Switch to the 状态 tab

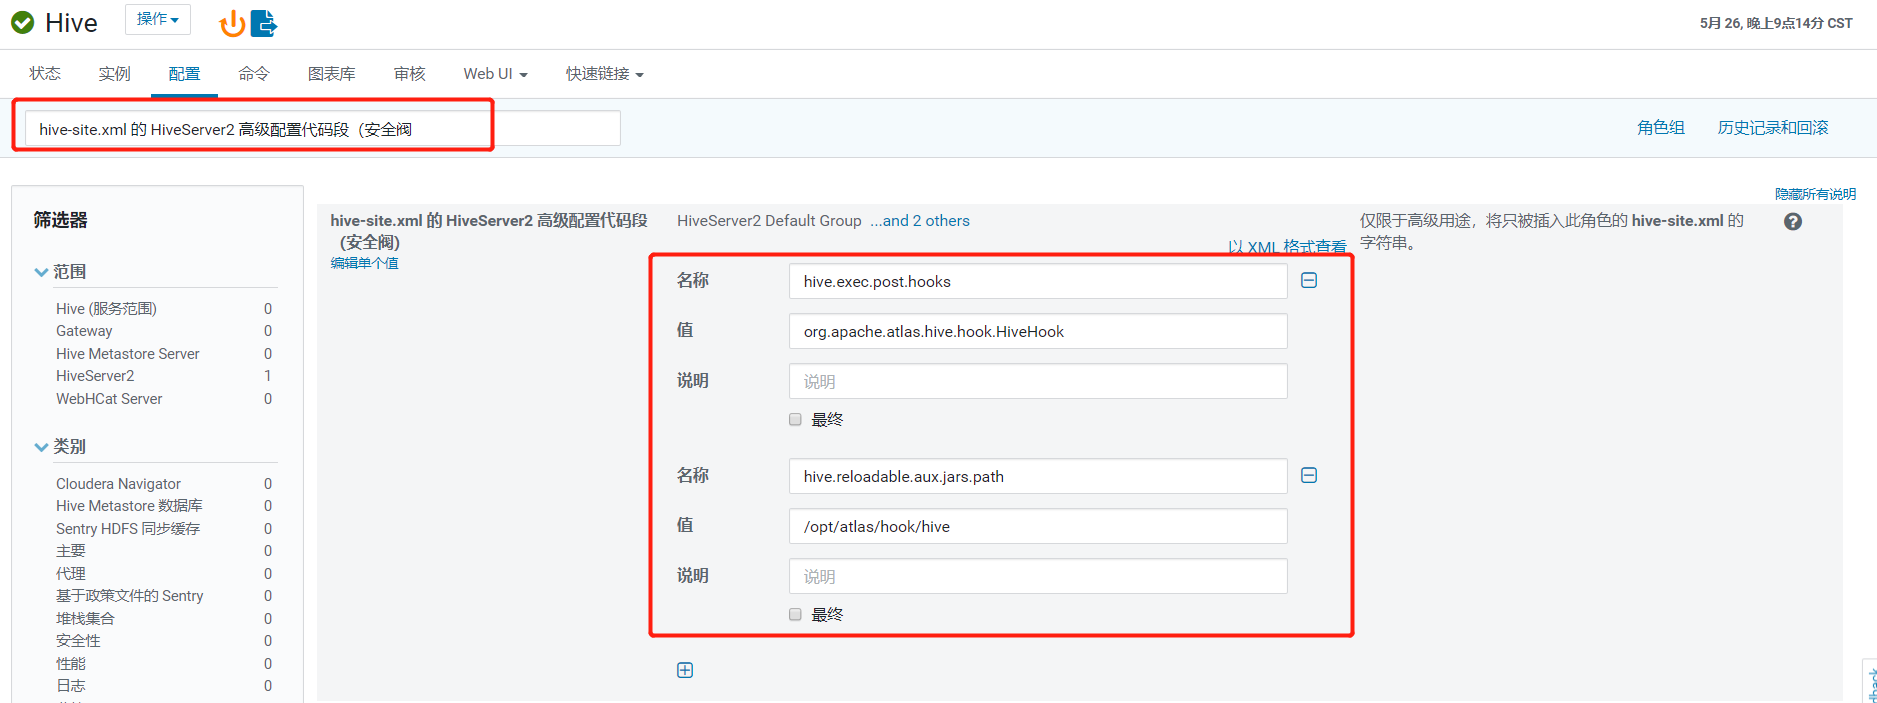pyautogui.click(x=45, y=74)
